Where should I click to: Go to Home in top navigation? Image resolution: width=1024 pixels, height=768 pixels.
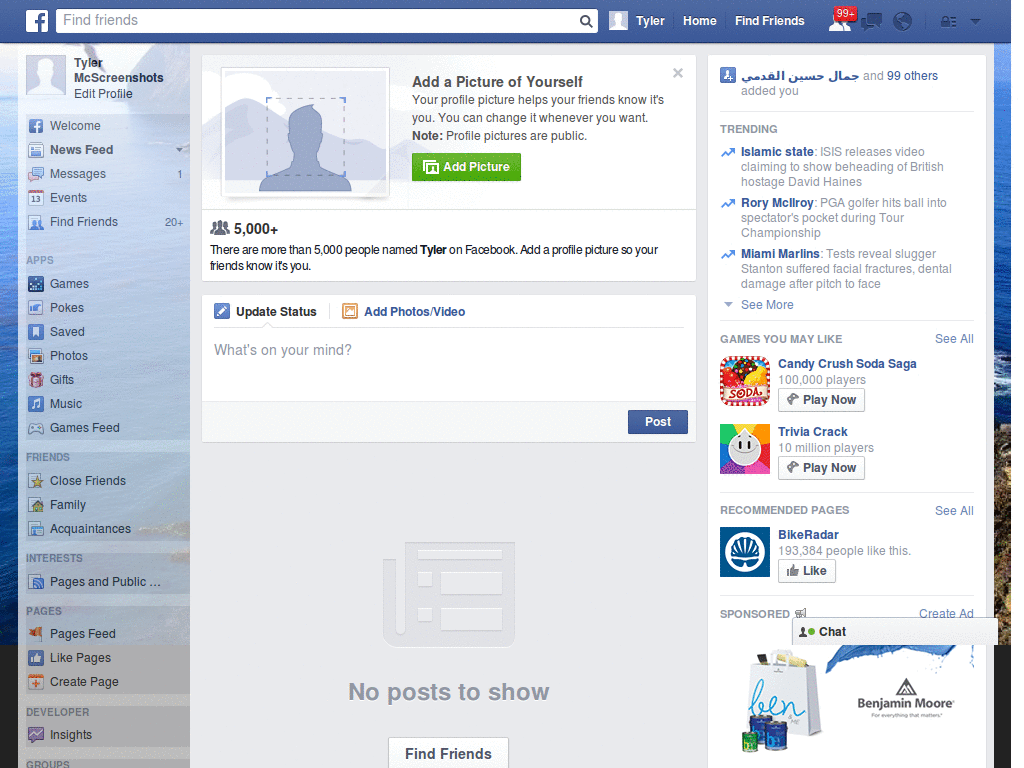(699, 21)
